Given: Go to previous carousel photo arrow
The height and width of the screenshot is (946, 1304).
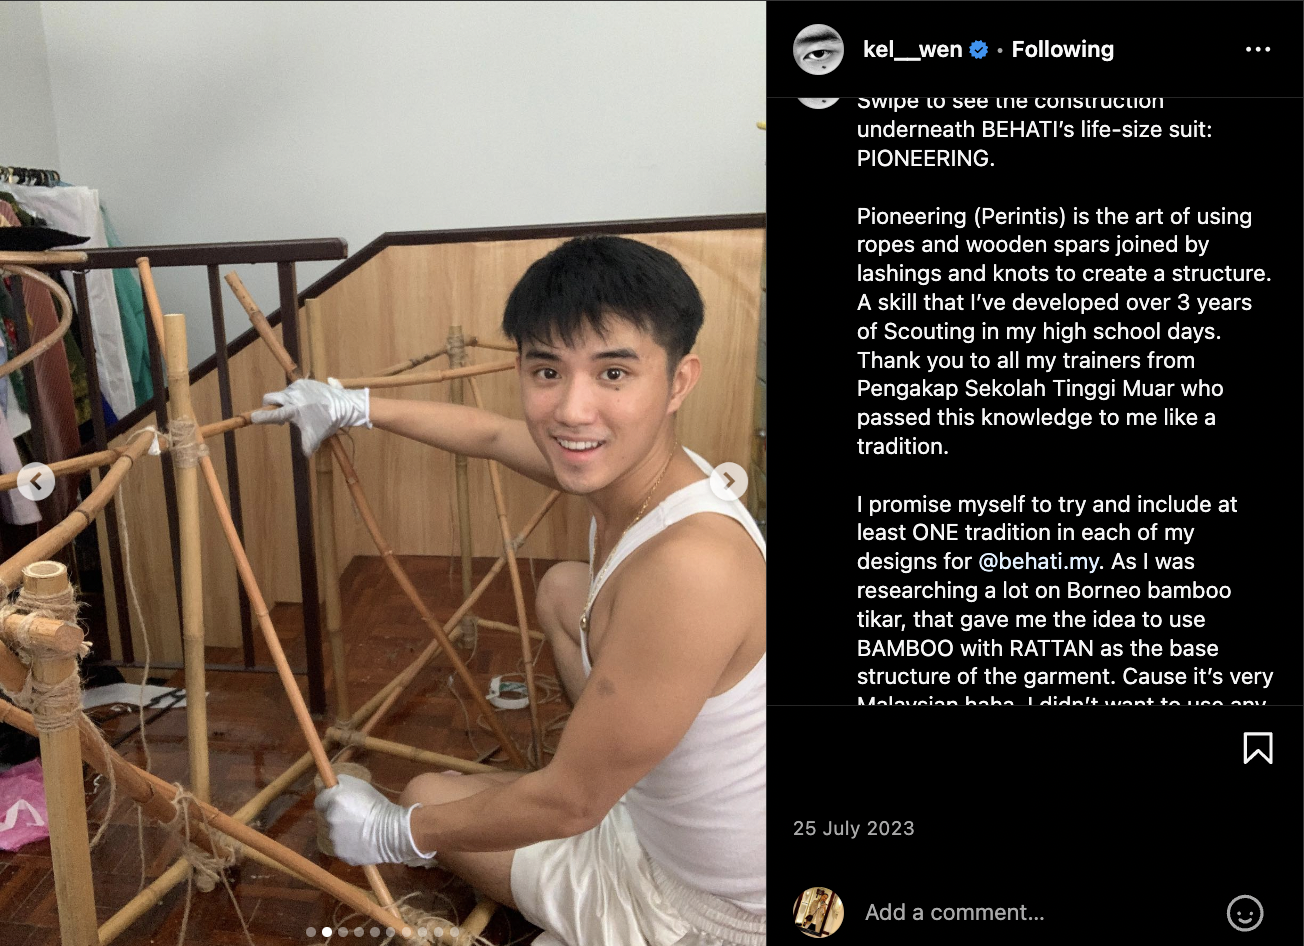Looking at the screenshot, I should [x=36, y=482].
